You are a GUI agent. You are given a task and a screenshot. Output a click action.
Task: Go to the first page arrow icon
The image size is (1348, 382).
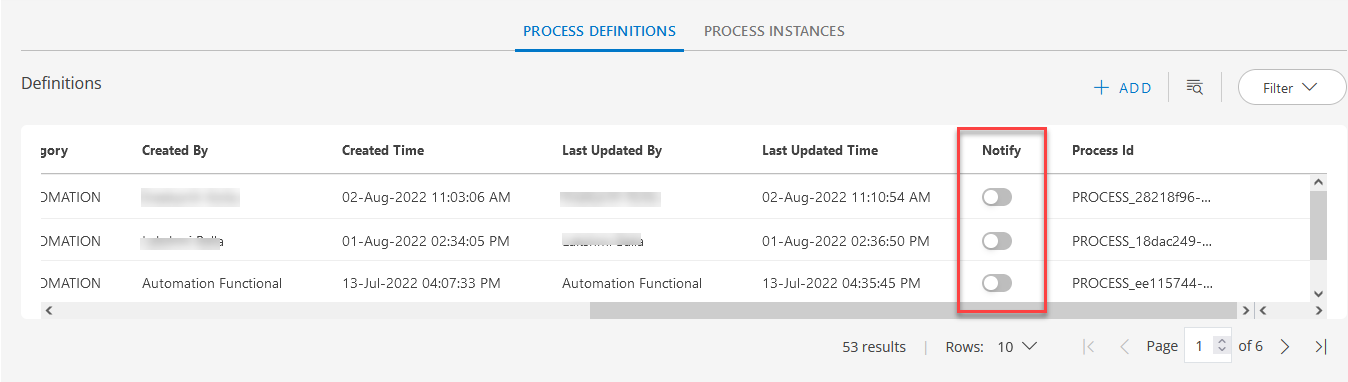point(1089,346)
